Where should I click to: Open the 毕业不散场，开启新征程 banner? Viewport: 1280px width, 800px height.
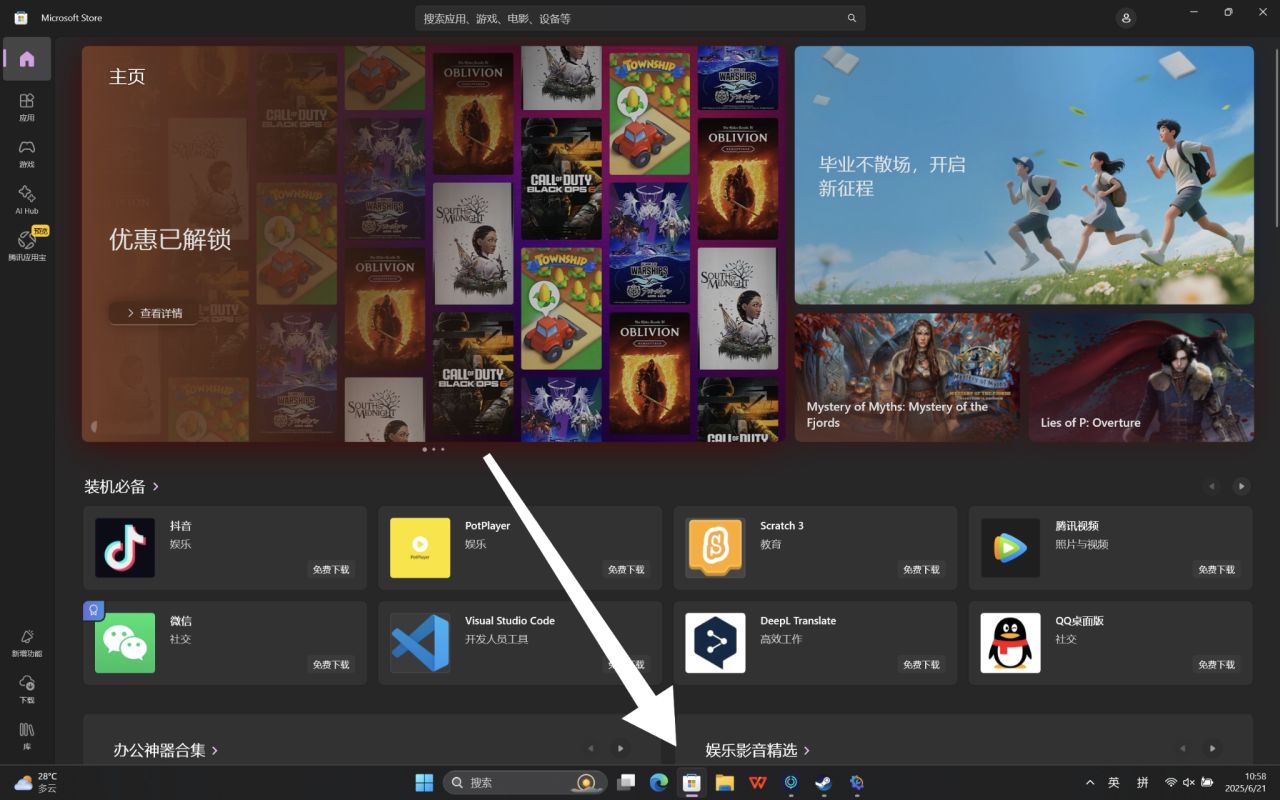tap(1024, 175)
